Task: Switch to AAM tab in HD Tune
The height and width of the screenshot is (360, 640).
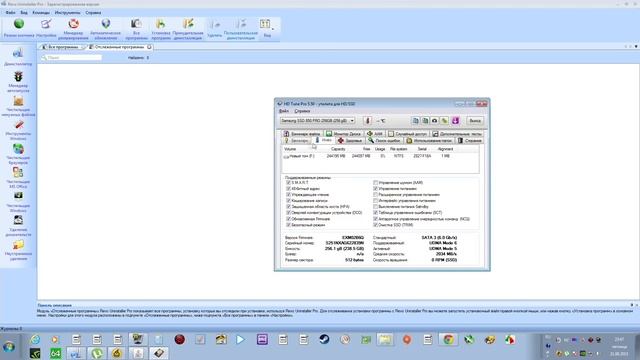Action: pyautogui.click(x=375, y=134)
